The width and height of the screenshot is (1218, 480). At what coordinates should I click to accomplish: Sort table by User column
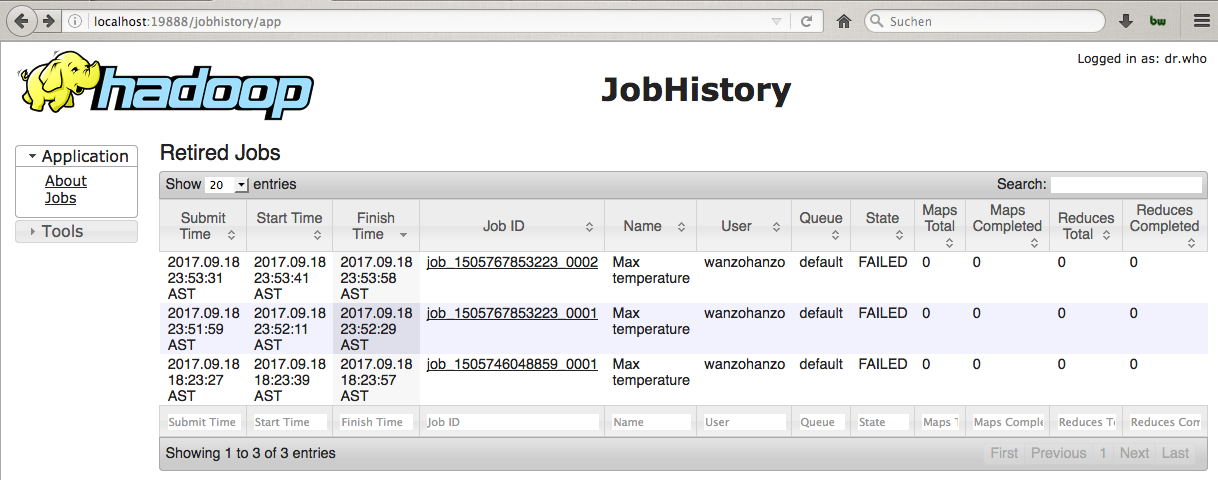[743, 226]
